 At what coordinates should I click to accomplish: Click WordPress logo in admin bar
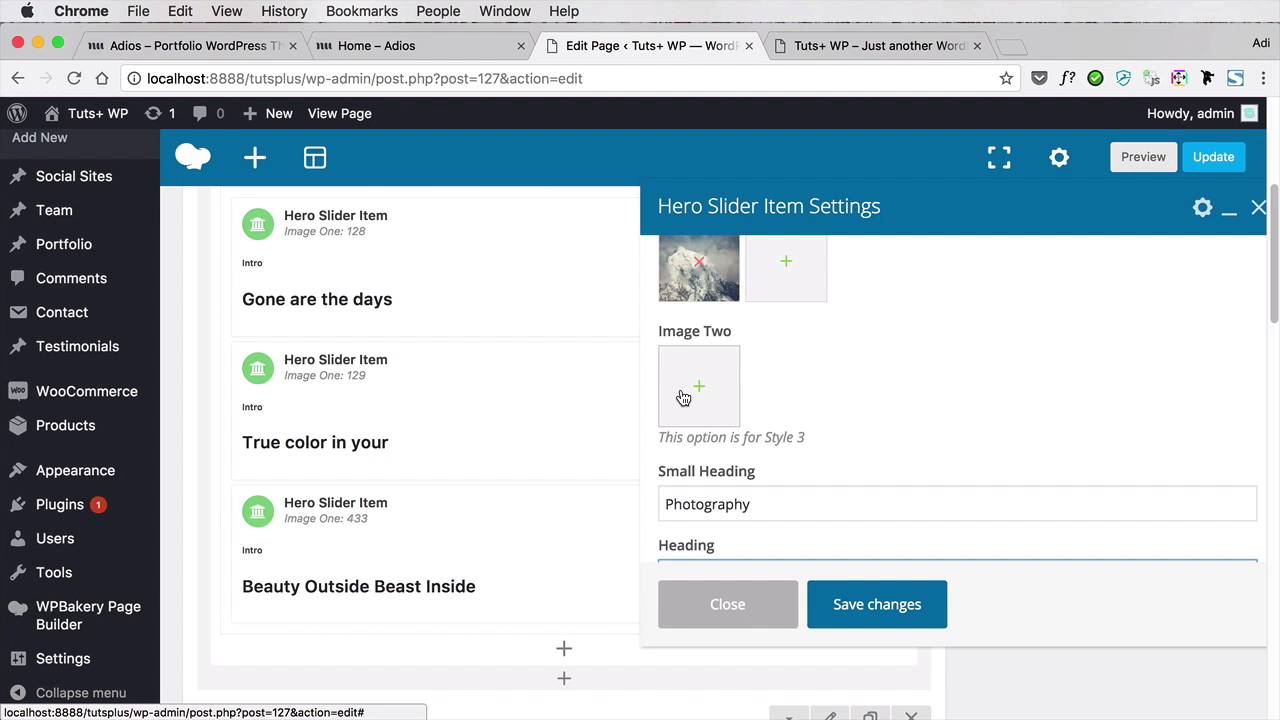16,113
